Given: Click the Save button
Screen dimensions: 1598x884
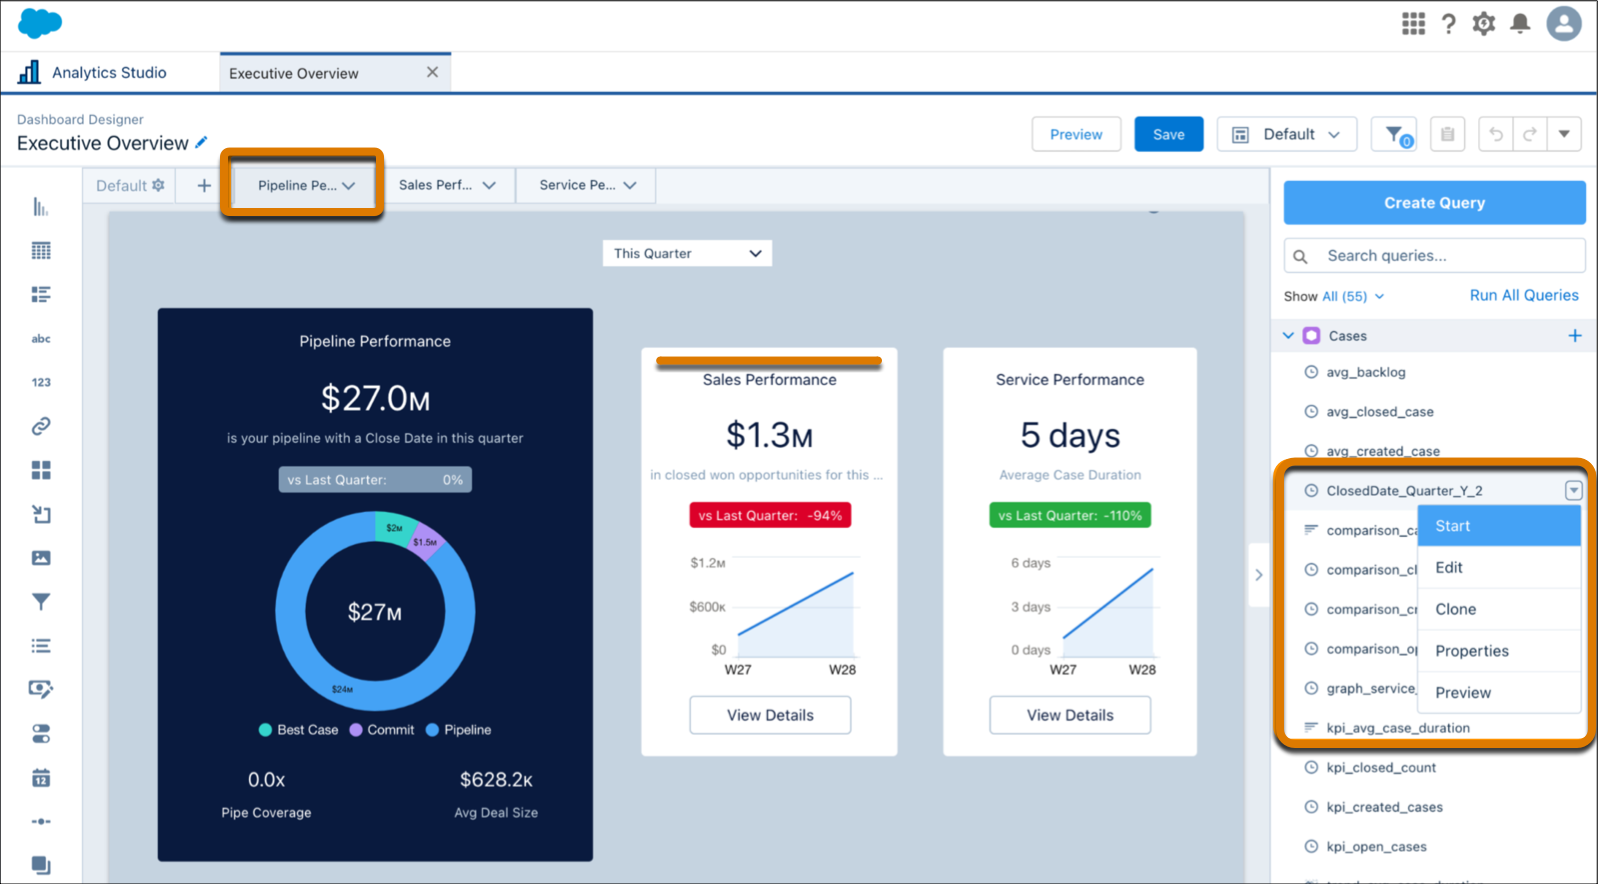Looking at the screenshot, I should 1168,135.
